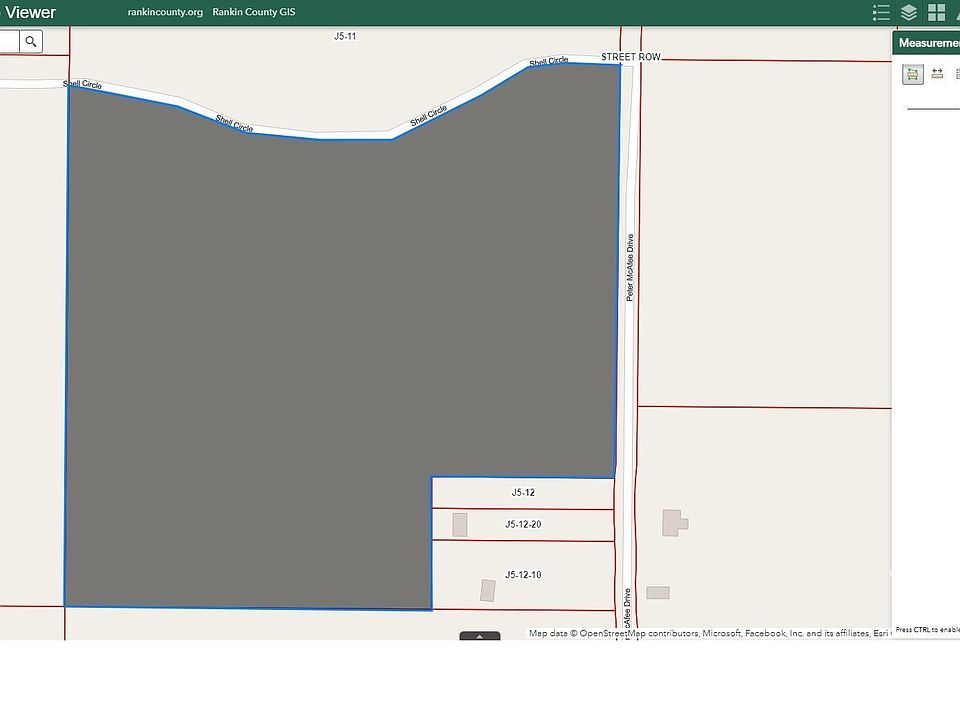This screenshot has height=720, width=960.
Task: Click the Peter McAfee Drive road label
Action: tap(630, 268)
